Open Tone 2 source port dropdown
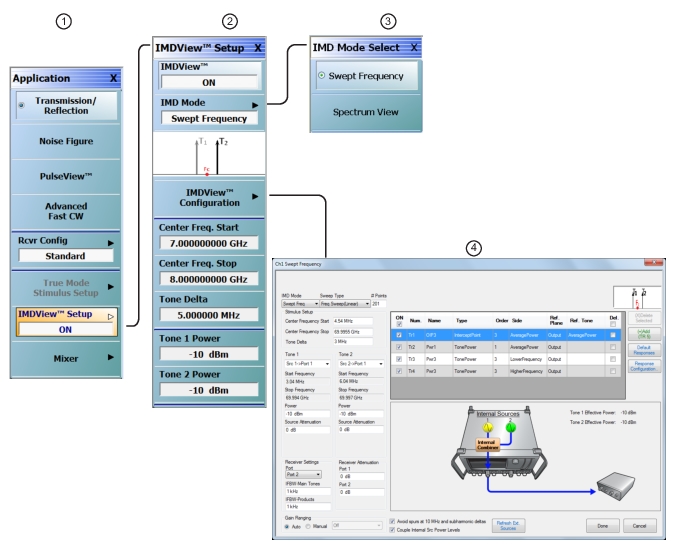This screenshot has height=552, width=673. tap(361, 364)
